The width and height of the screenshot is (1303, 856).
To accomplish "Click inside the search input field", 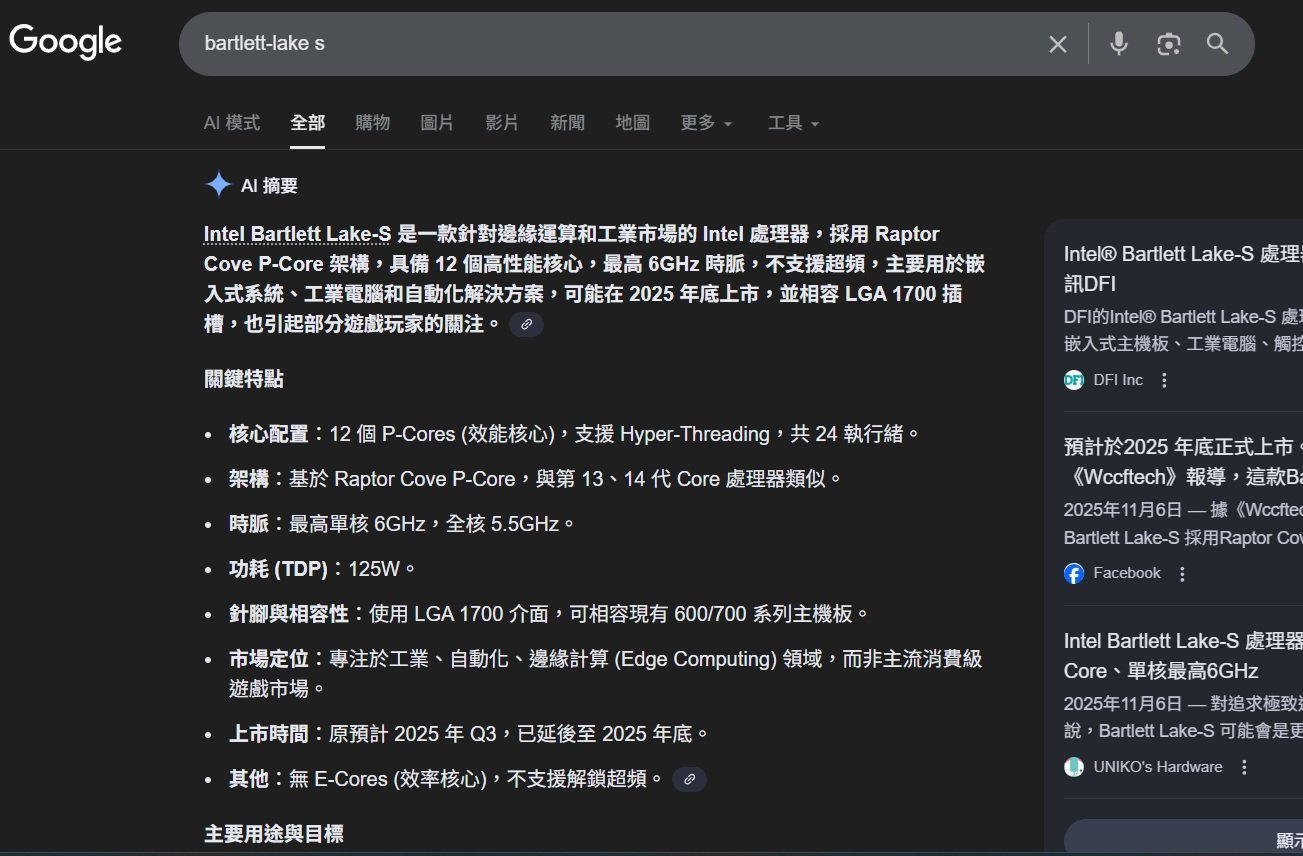I will (x=600, y=44).
